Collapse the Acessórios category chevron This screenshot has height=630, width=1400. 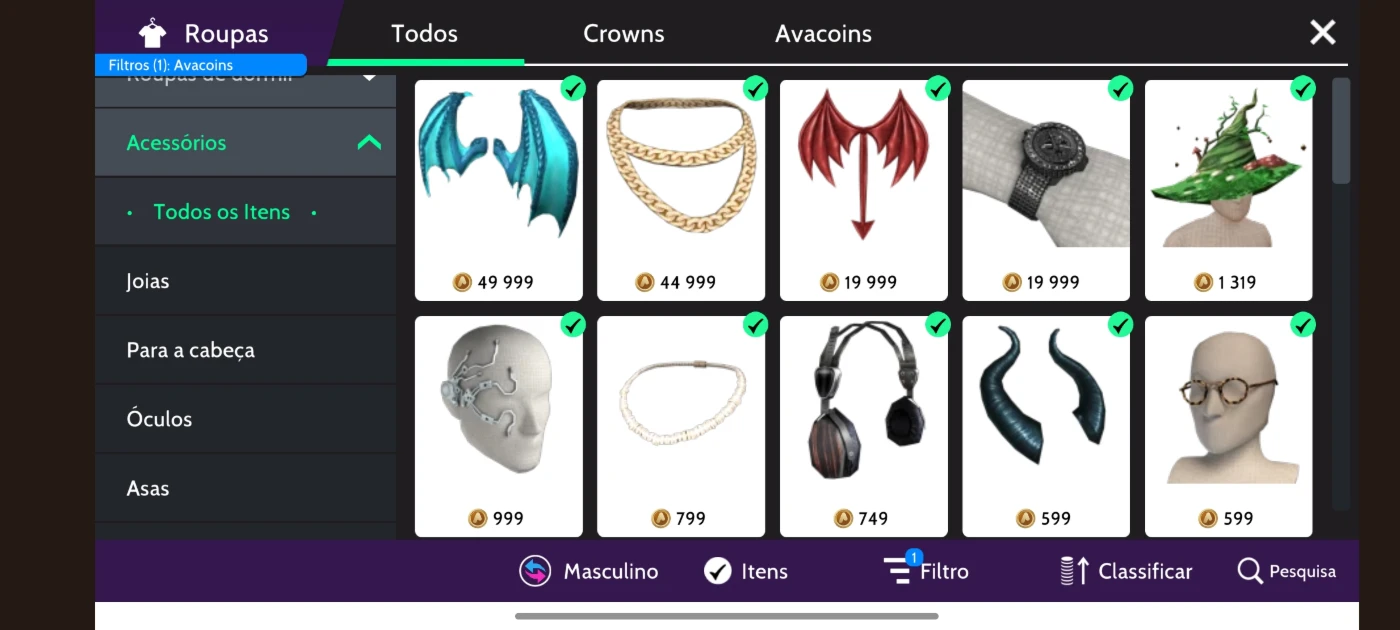pos(369,142)
